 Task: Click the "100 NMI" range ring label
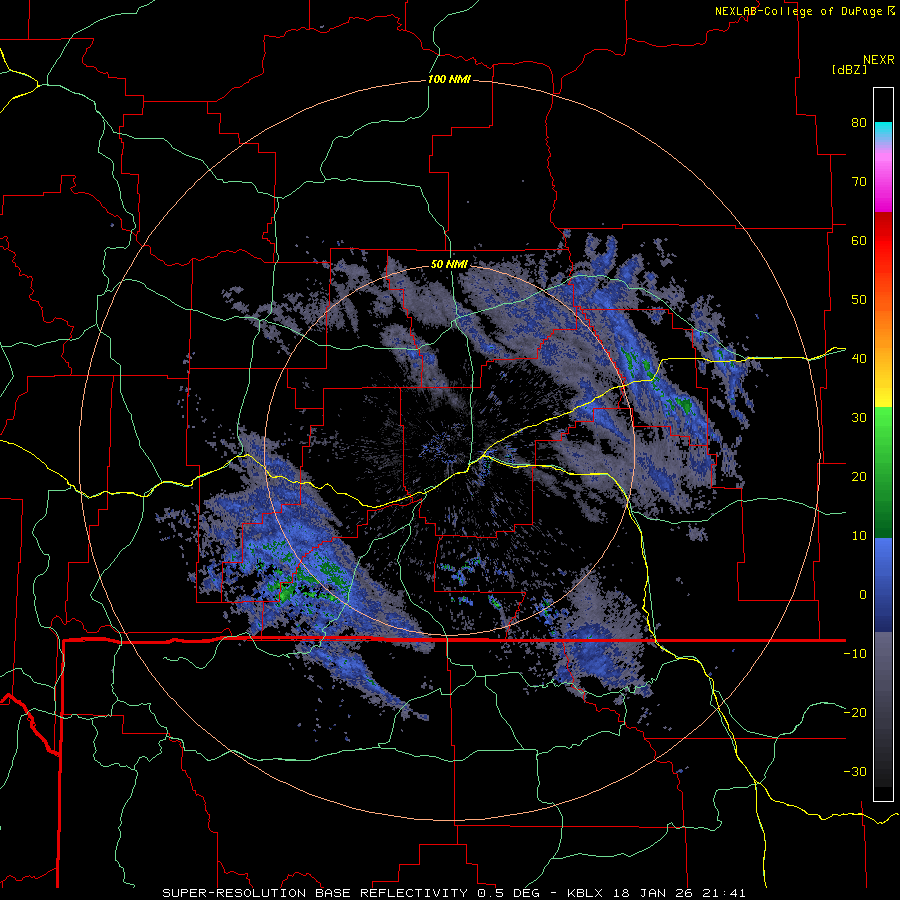449,79
